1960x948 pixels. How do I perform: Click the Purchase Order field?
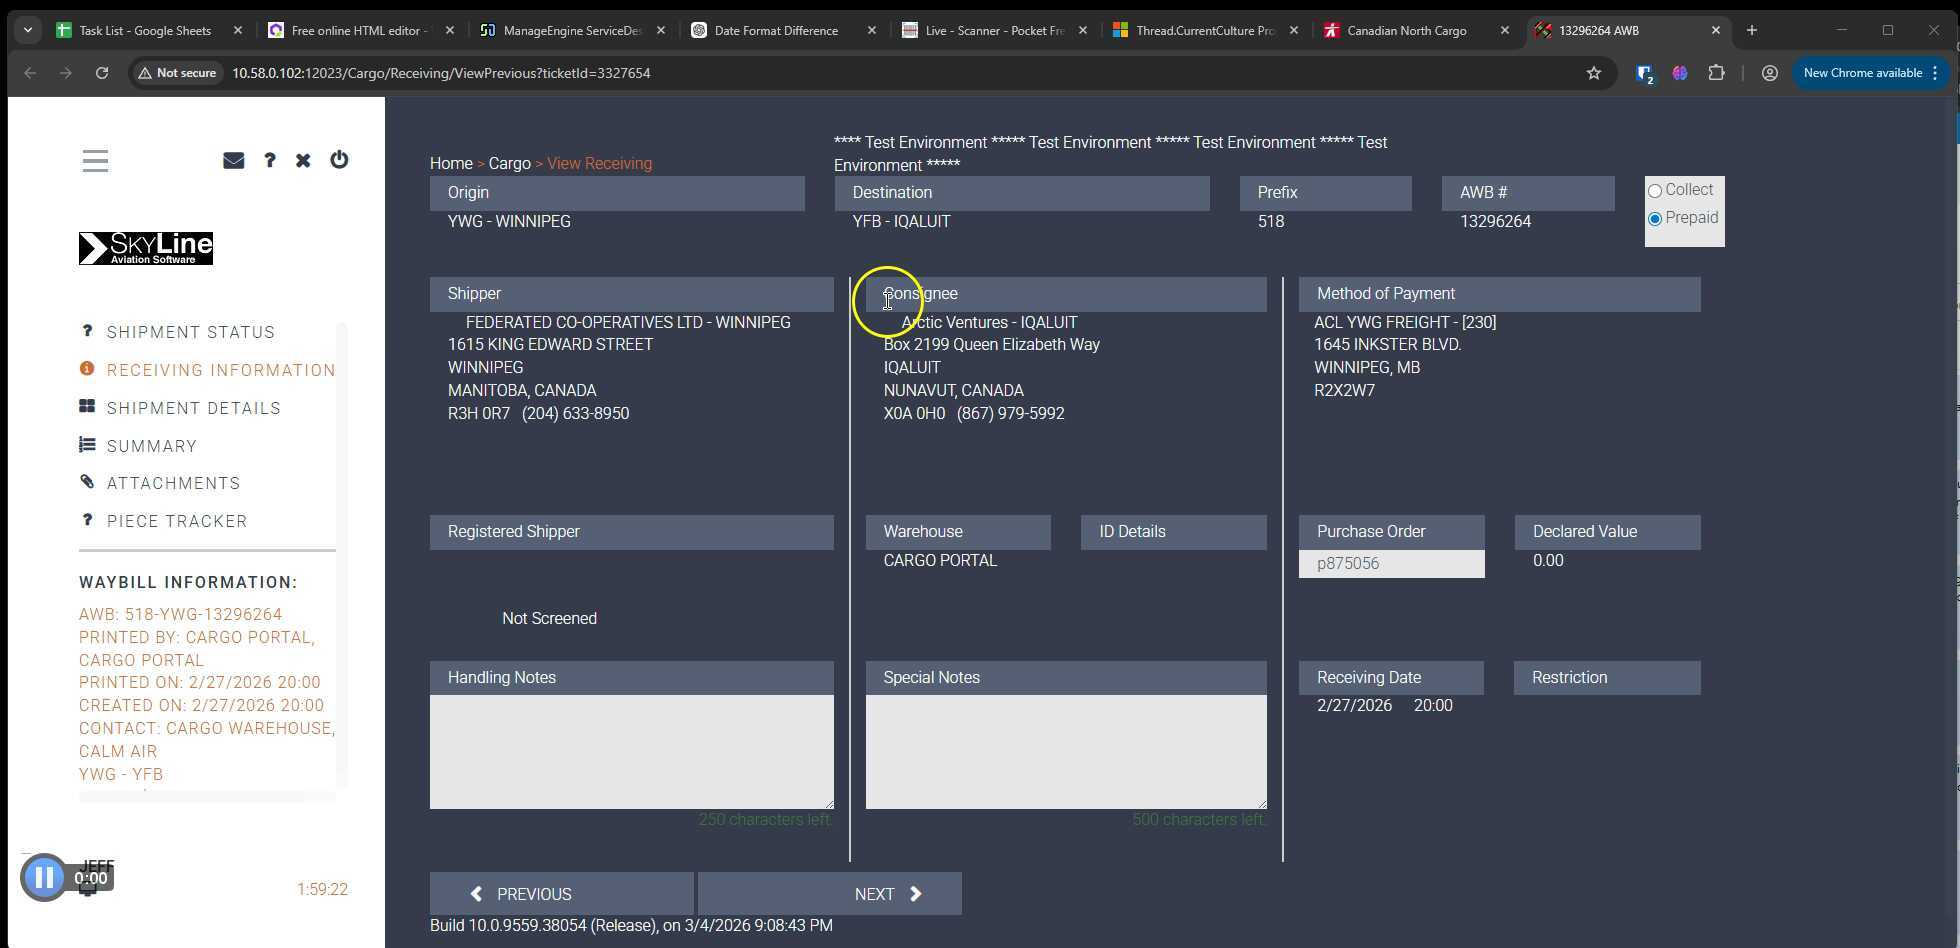point(1391,564)
